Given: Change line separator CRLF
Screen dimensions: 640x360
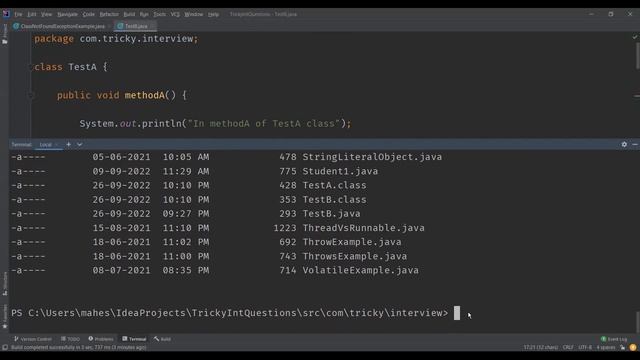Looking at the screenshot, I should pos(568,348).
